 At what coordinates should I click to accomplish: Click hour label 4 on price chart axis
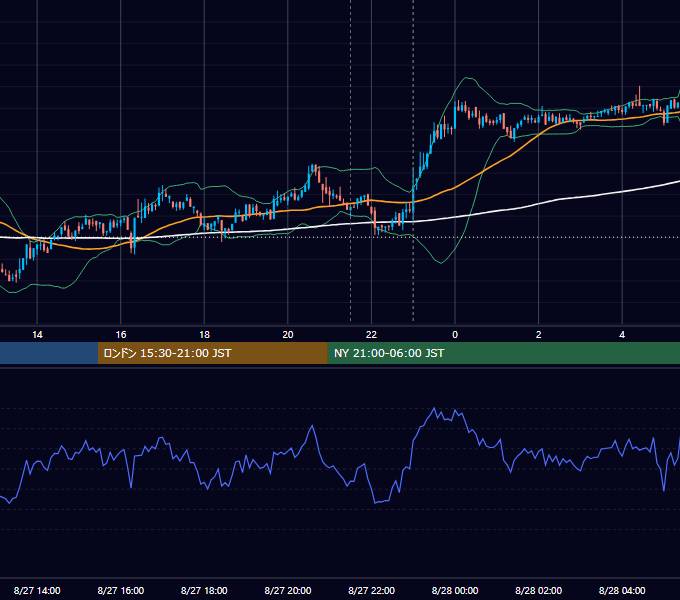(x=622, y=335)
